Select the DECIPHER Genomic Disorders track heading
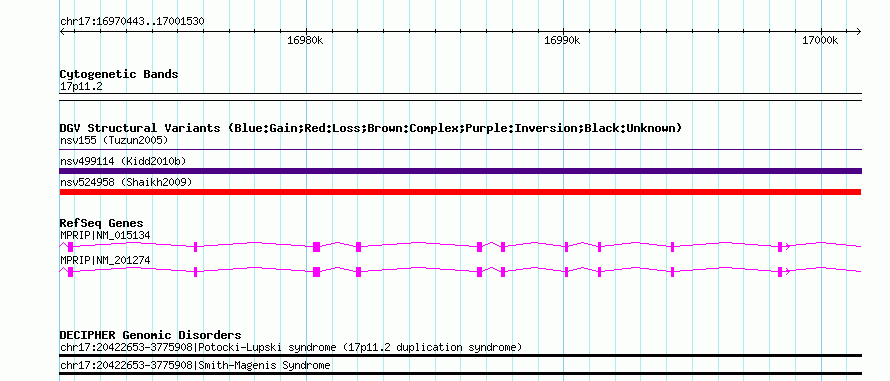Screen dimensions: 890x381 [150, 335]
